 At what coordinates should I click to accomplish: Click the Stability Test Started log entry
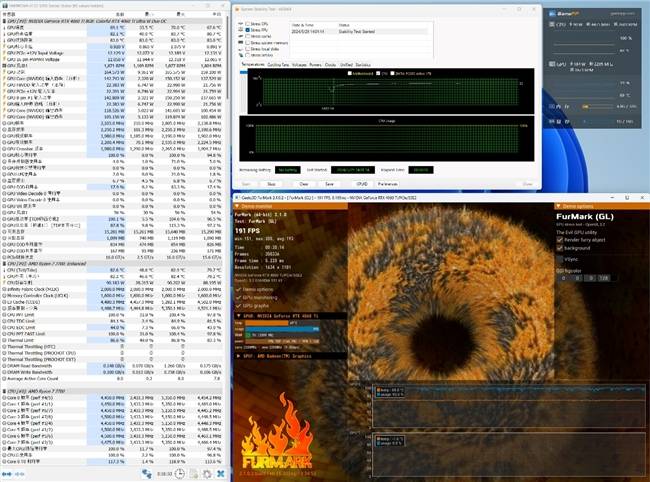tap(357, 31)
